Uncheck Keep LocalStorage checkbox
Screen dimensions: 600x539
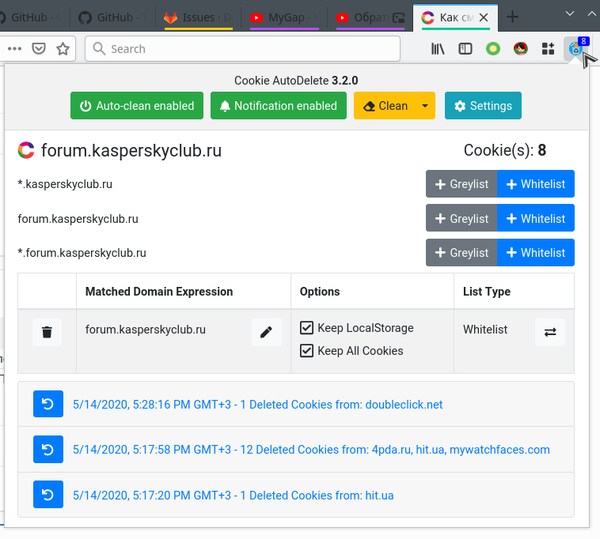coord(308,328)
